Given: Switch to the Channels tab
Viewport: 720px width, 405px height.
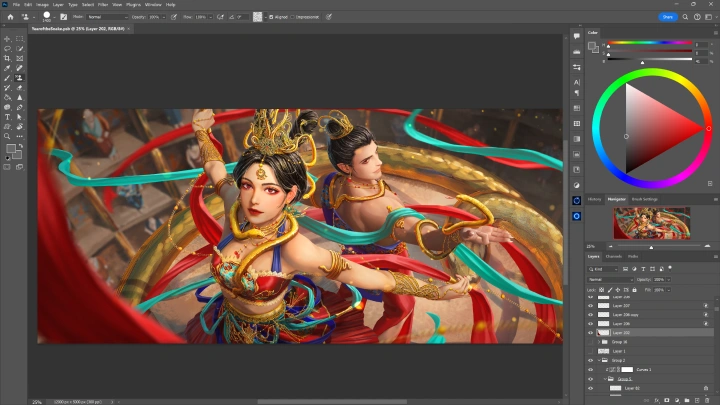Looking at the screenshot, I should [x=613, y=256].
